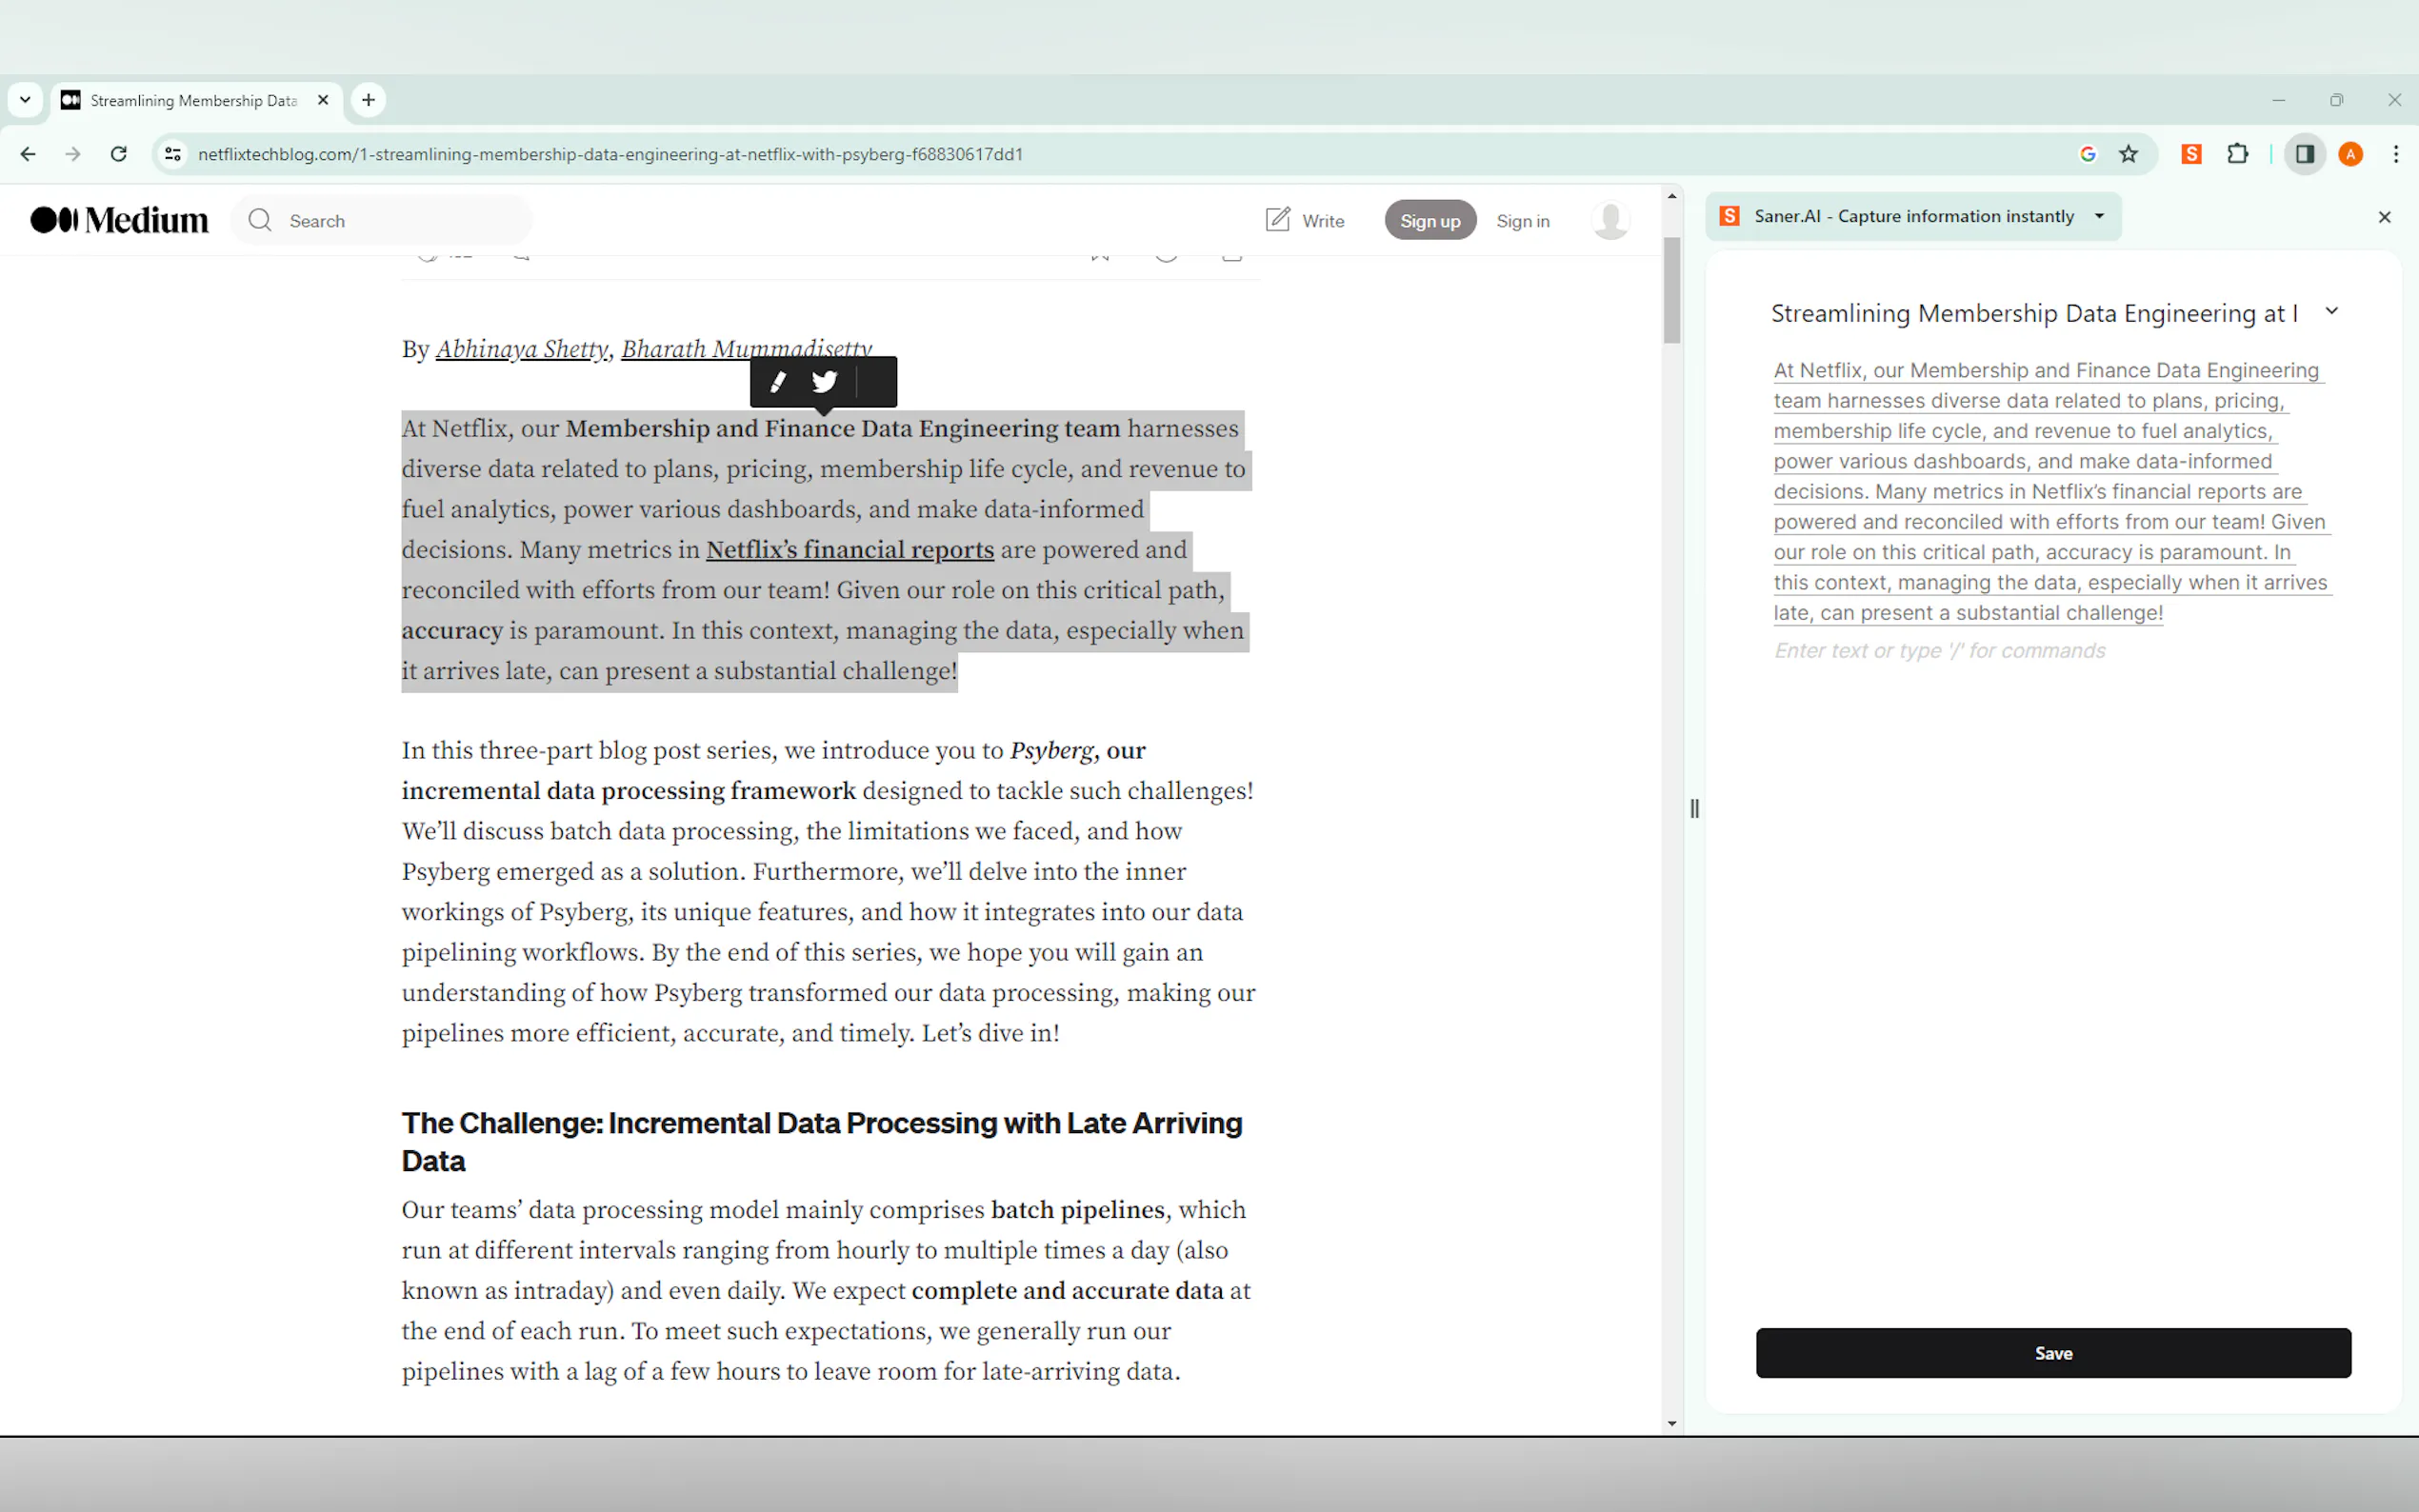This screenshot has height=1512, width=2419.
Task: Click the netflixtechblog.com URL address bar
Action: [x=610, y=154]
